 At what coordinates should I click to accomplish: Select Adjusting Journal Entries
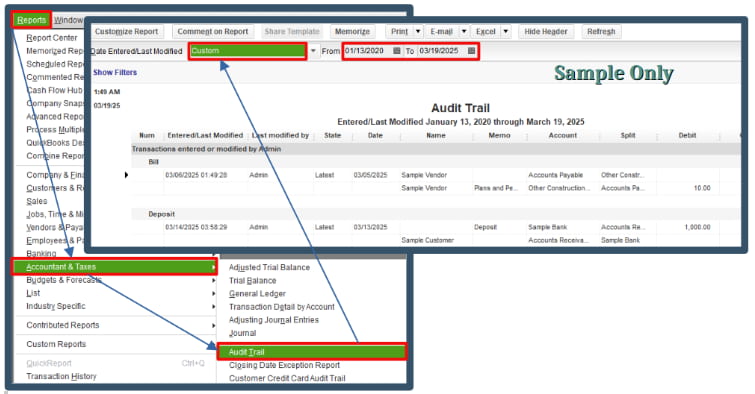[273, 320]
